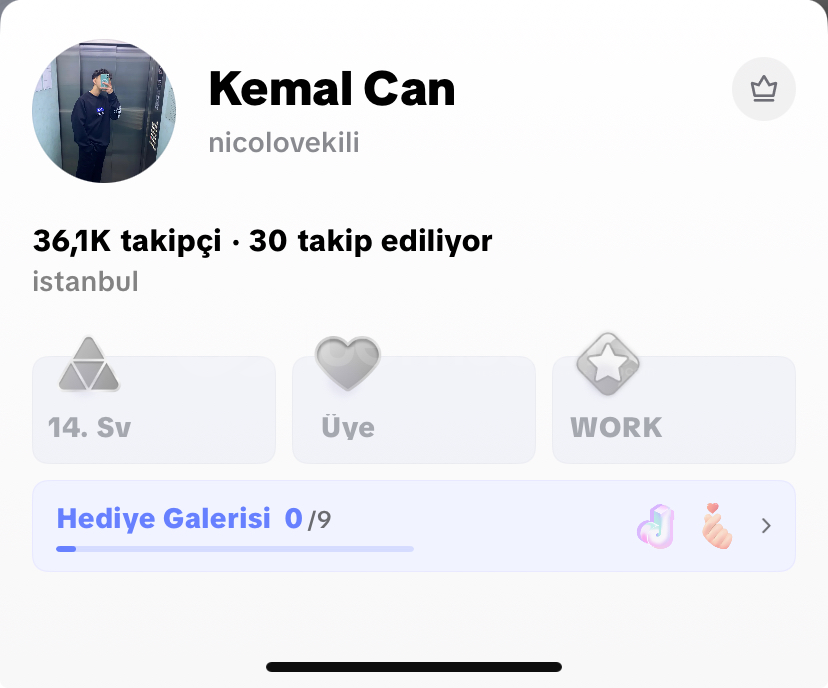Tap the gift gallery progress bar
Screen dimensions: 828x688
(235, 549)
